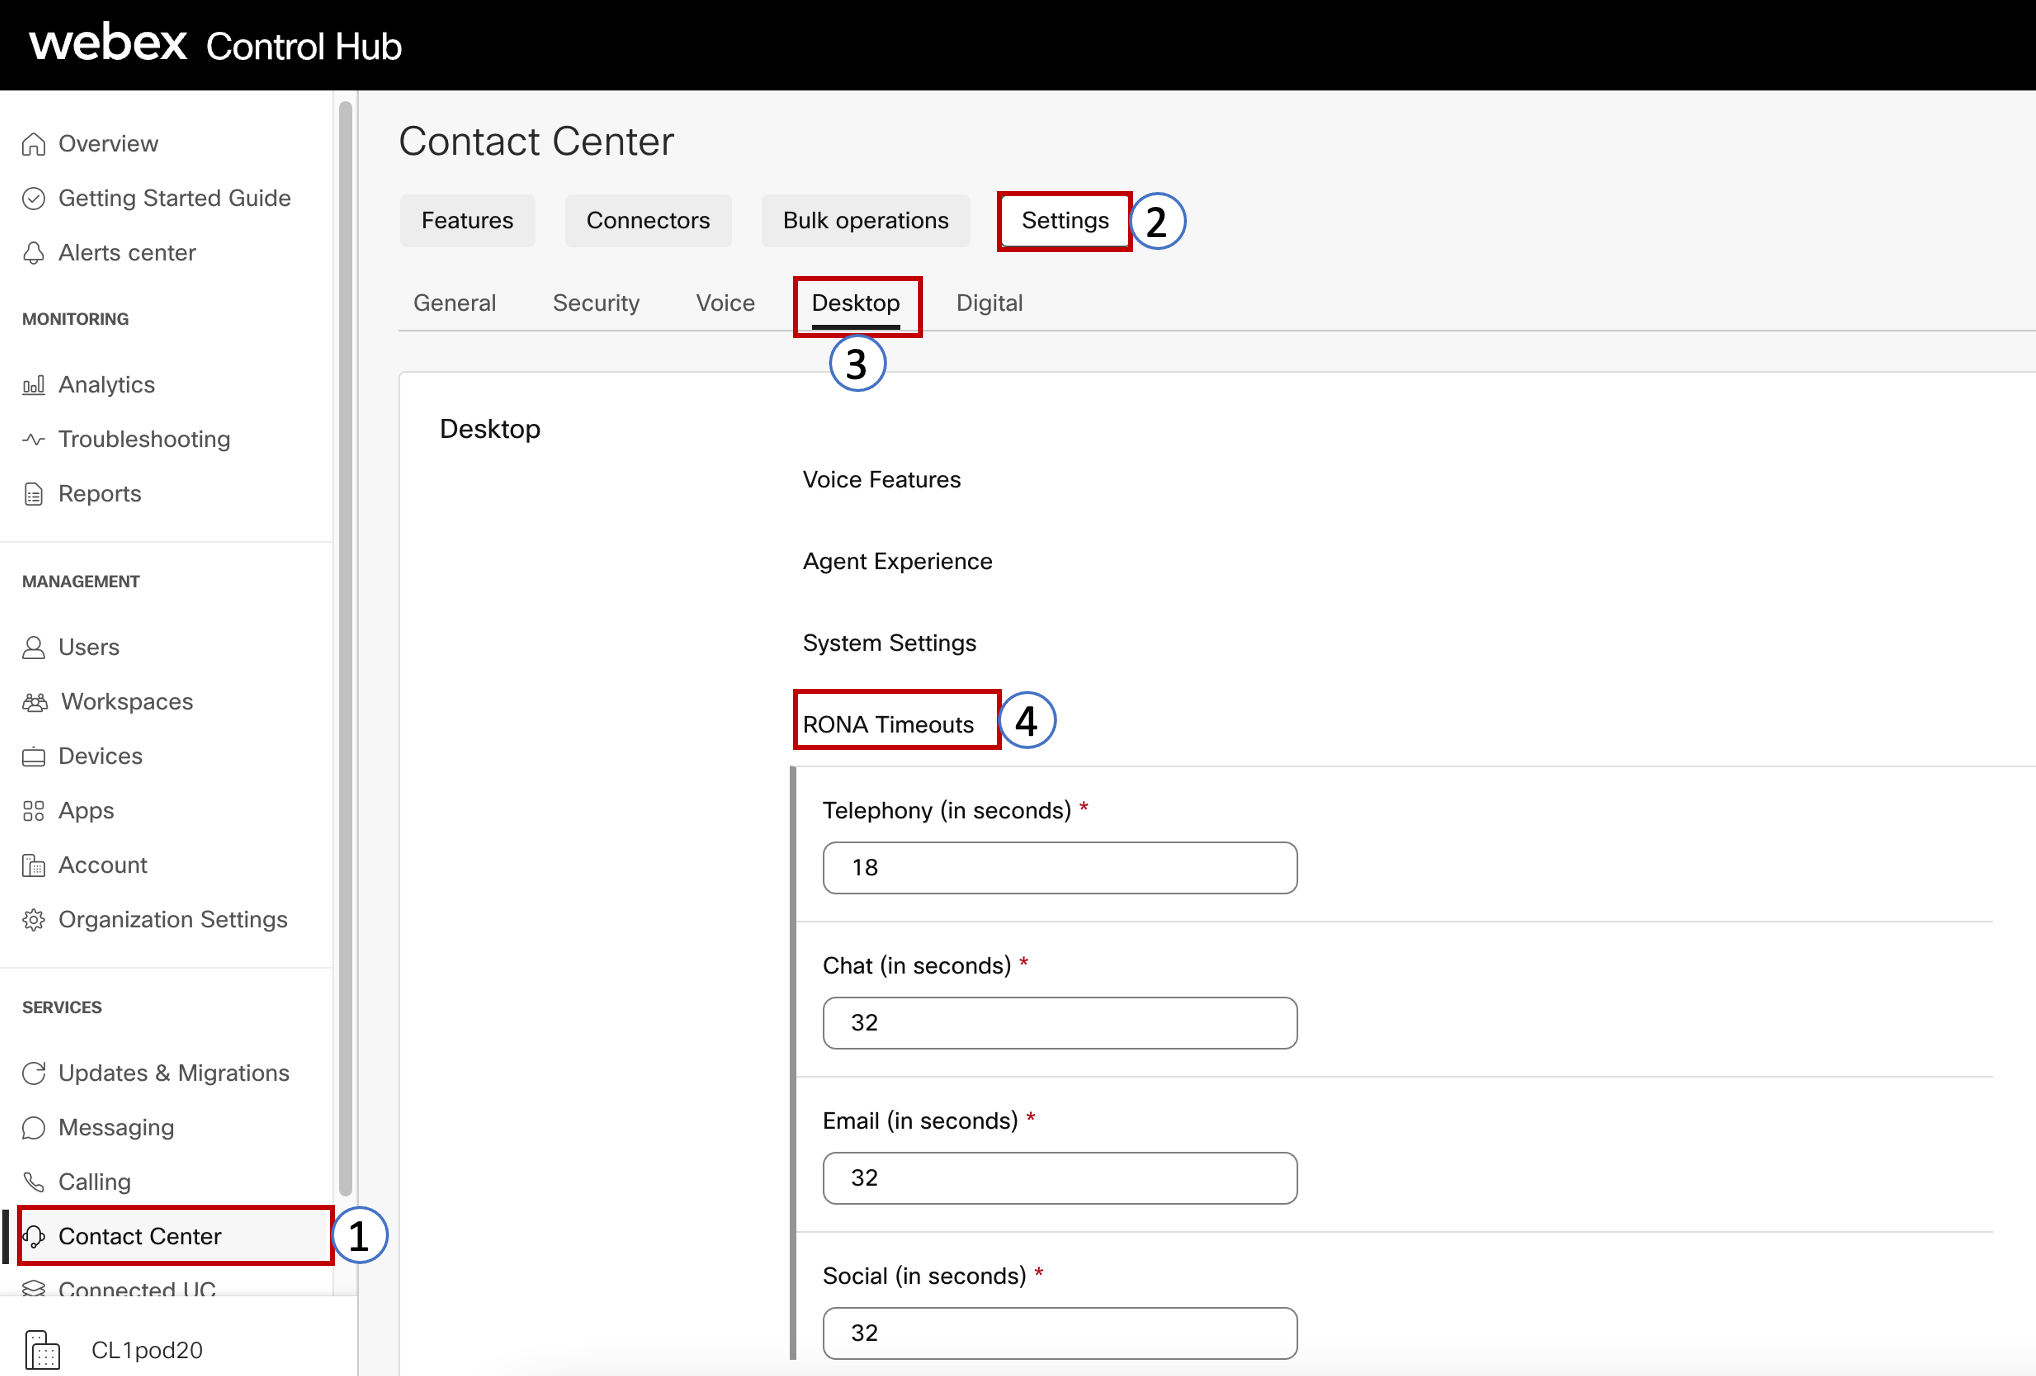Open the Devices panel

pos(100,756)
